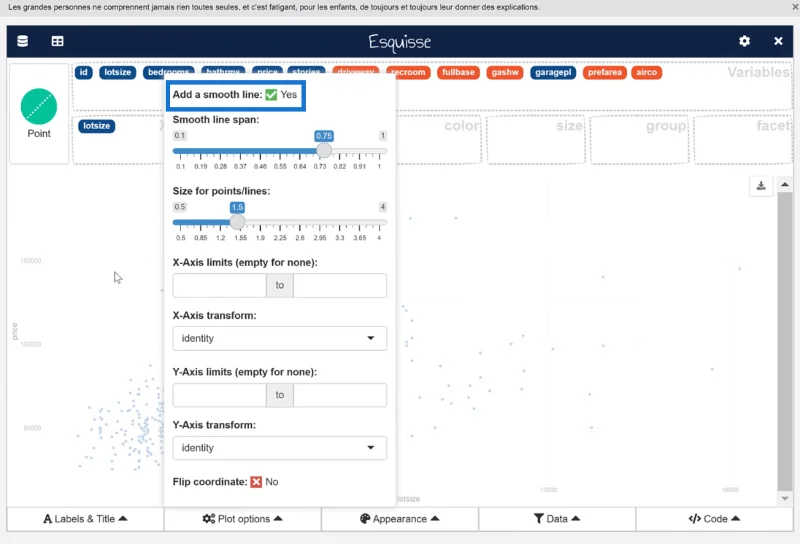800x544 pixels.
Task: Click the Y-Axis upper limit field
Action: coord(340,395)
